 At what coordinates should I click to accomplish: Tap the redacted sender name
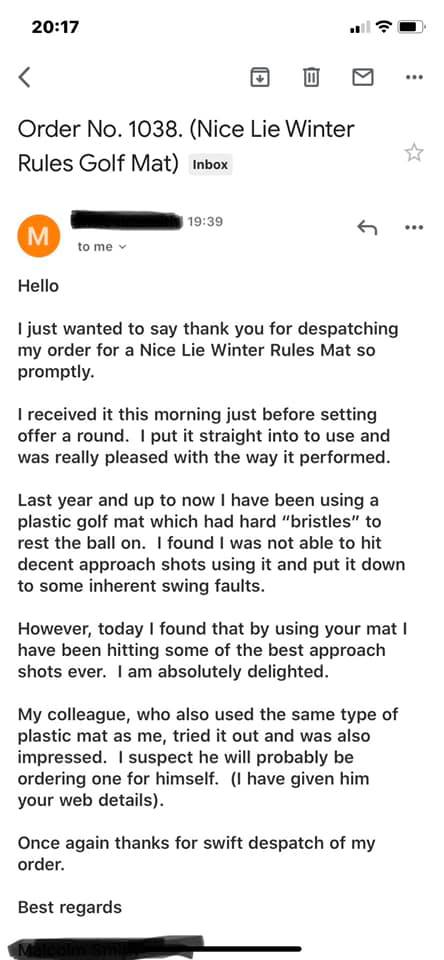pyautogui.click(x=127, y=220)
